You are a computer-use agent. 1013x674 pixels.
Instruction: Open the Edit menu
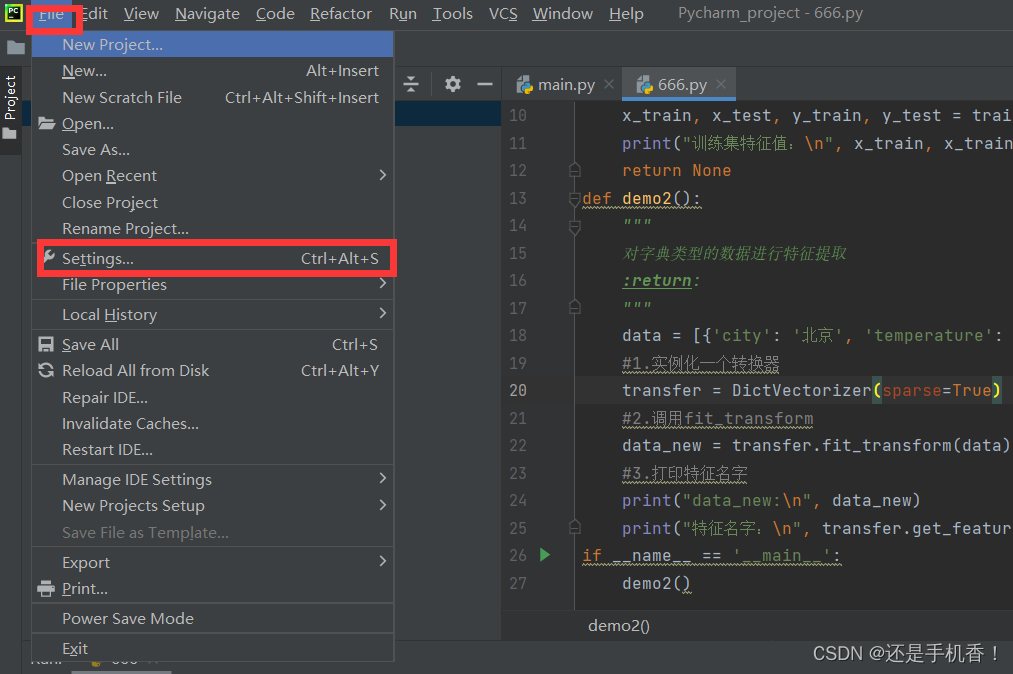pos(94,14)
